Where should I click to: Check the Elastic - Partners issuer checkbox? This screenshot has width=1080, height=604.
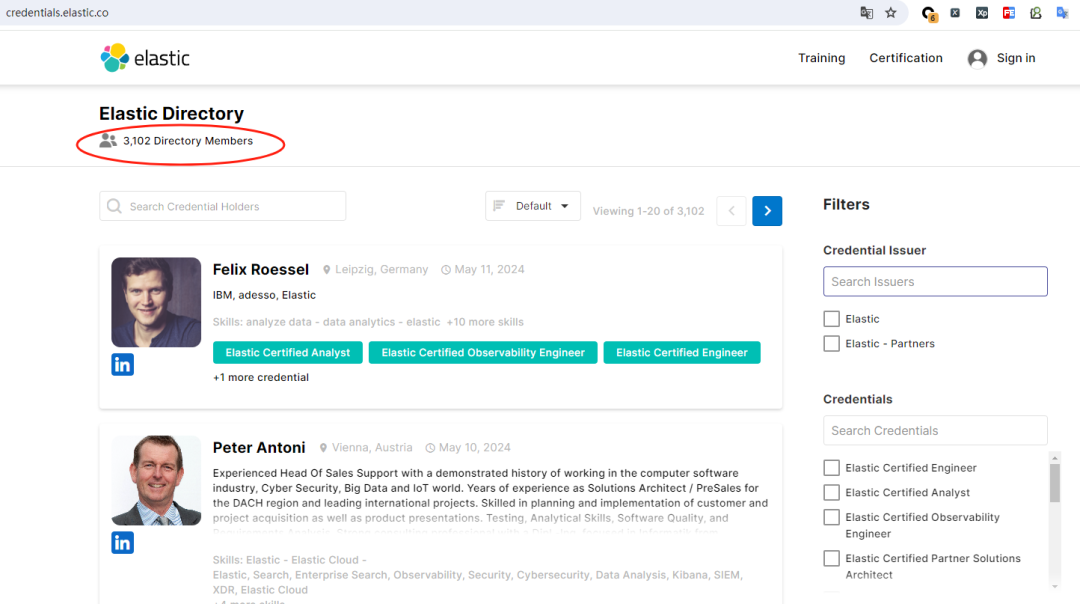831,344
